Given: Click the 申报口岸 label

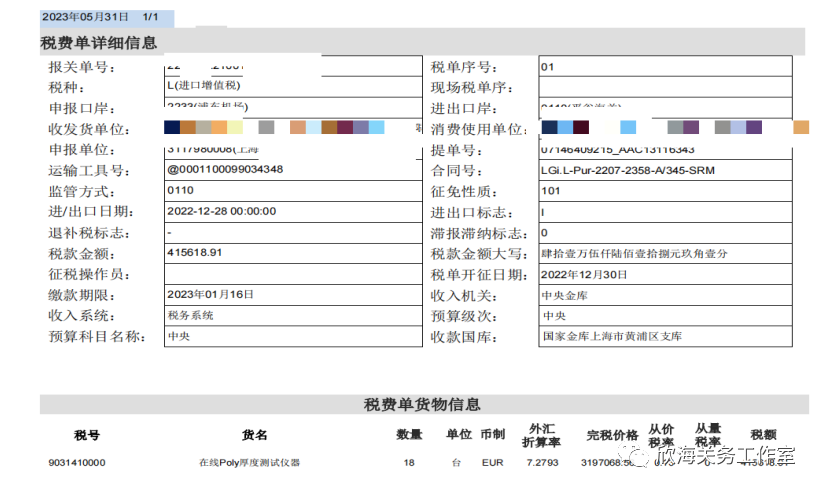Looking at the screenshot, I should tap(82, 108).
